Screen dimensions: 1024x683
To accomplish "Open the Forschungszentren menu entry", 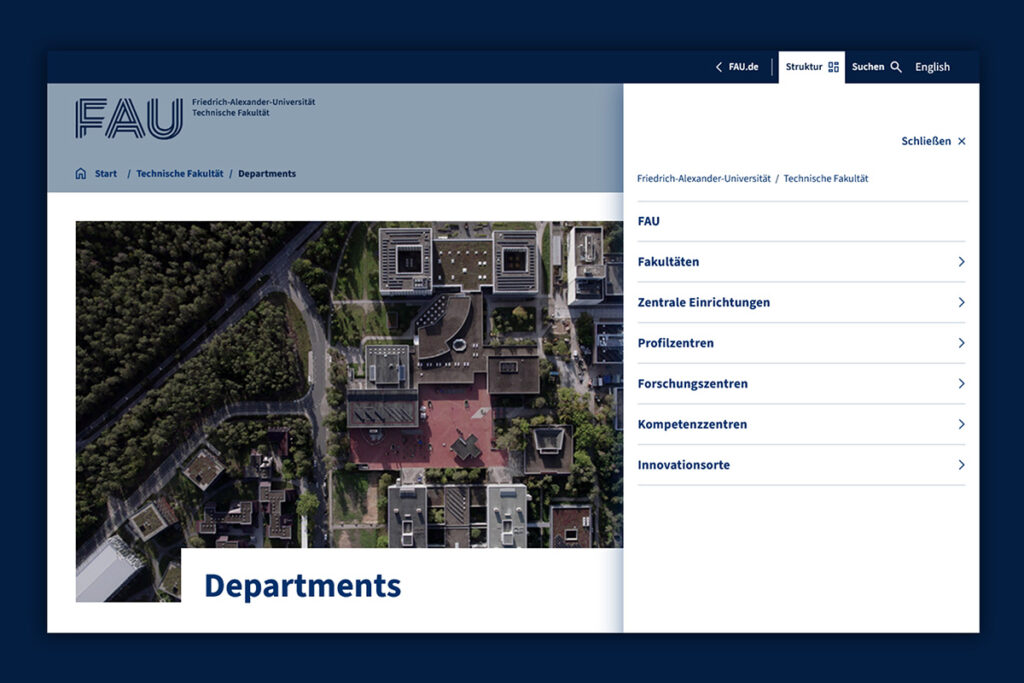I will click(693, 384).
